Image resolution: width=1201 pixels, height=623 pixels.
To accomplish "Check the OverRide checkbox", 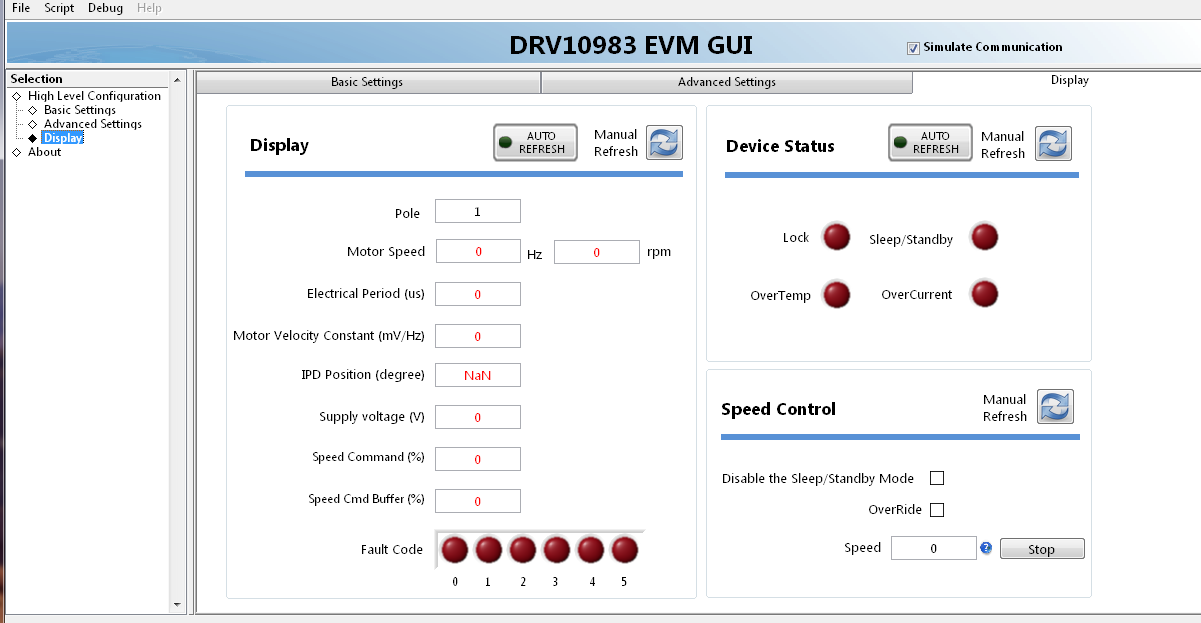I will (x=937, y=510).
